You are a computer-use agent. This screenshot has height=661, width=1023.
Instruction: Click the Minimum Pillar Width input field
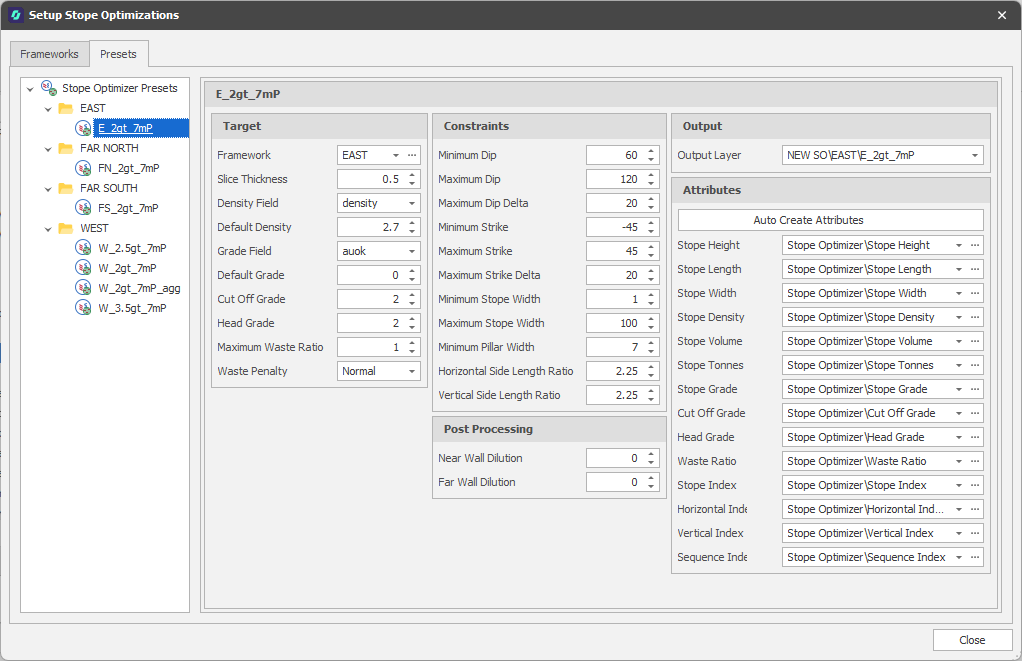coord(614,347)
